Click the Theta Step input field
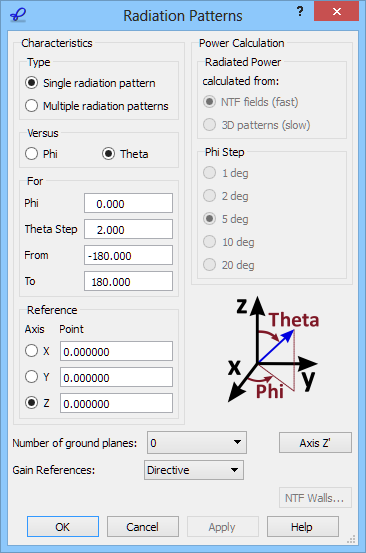The height and width of the screenshot is (553, 366). 128,229
